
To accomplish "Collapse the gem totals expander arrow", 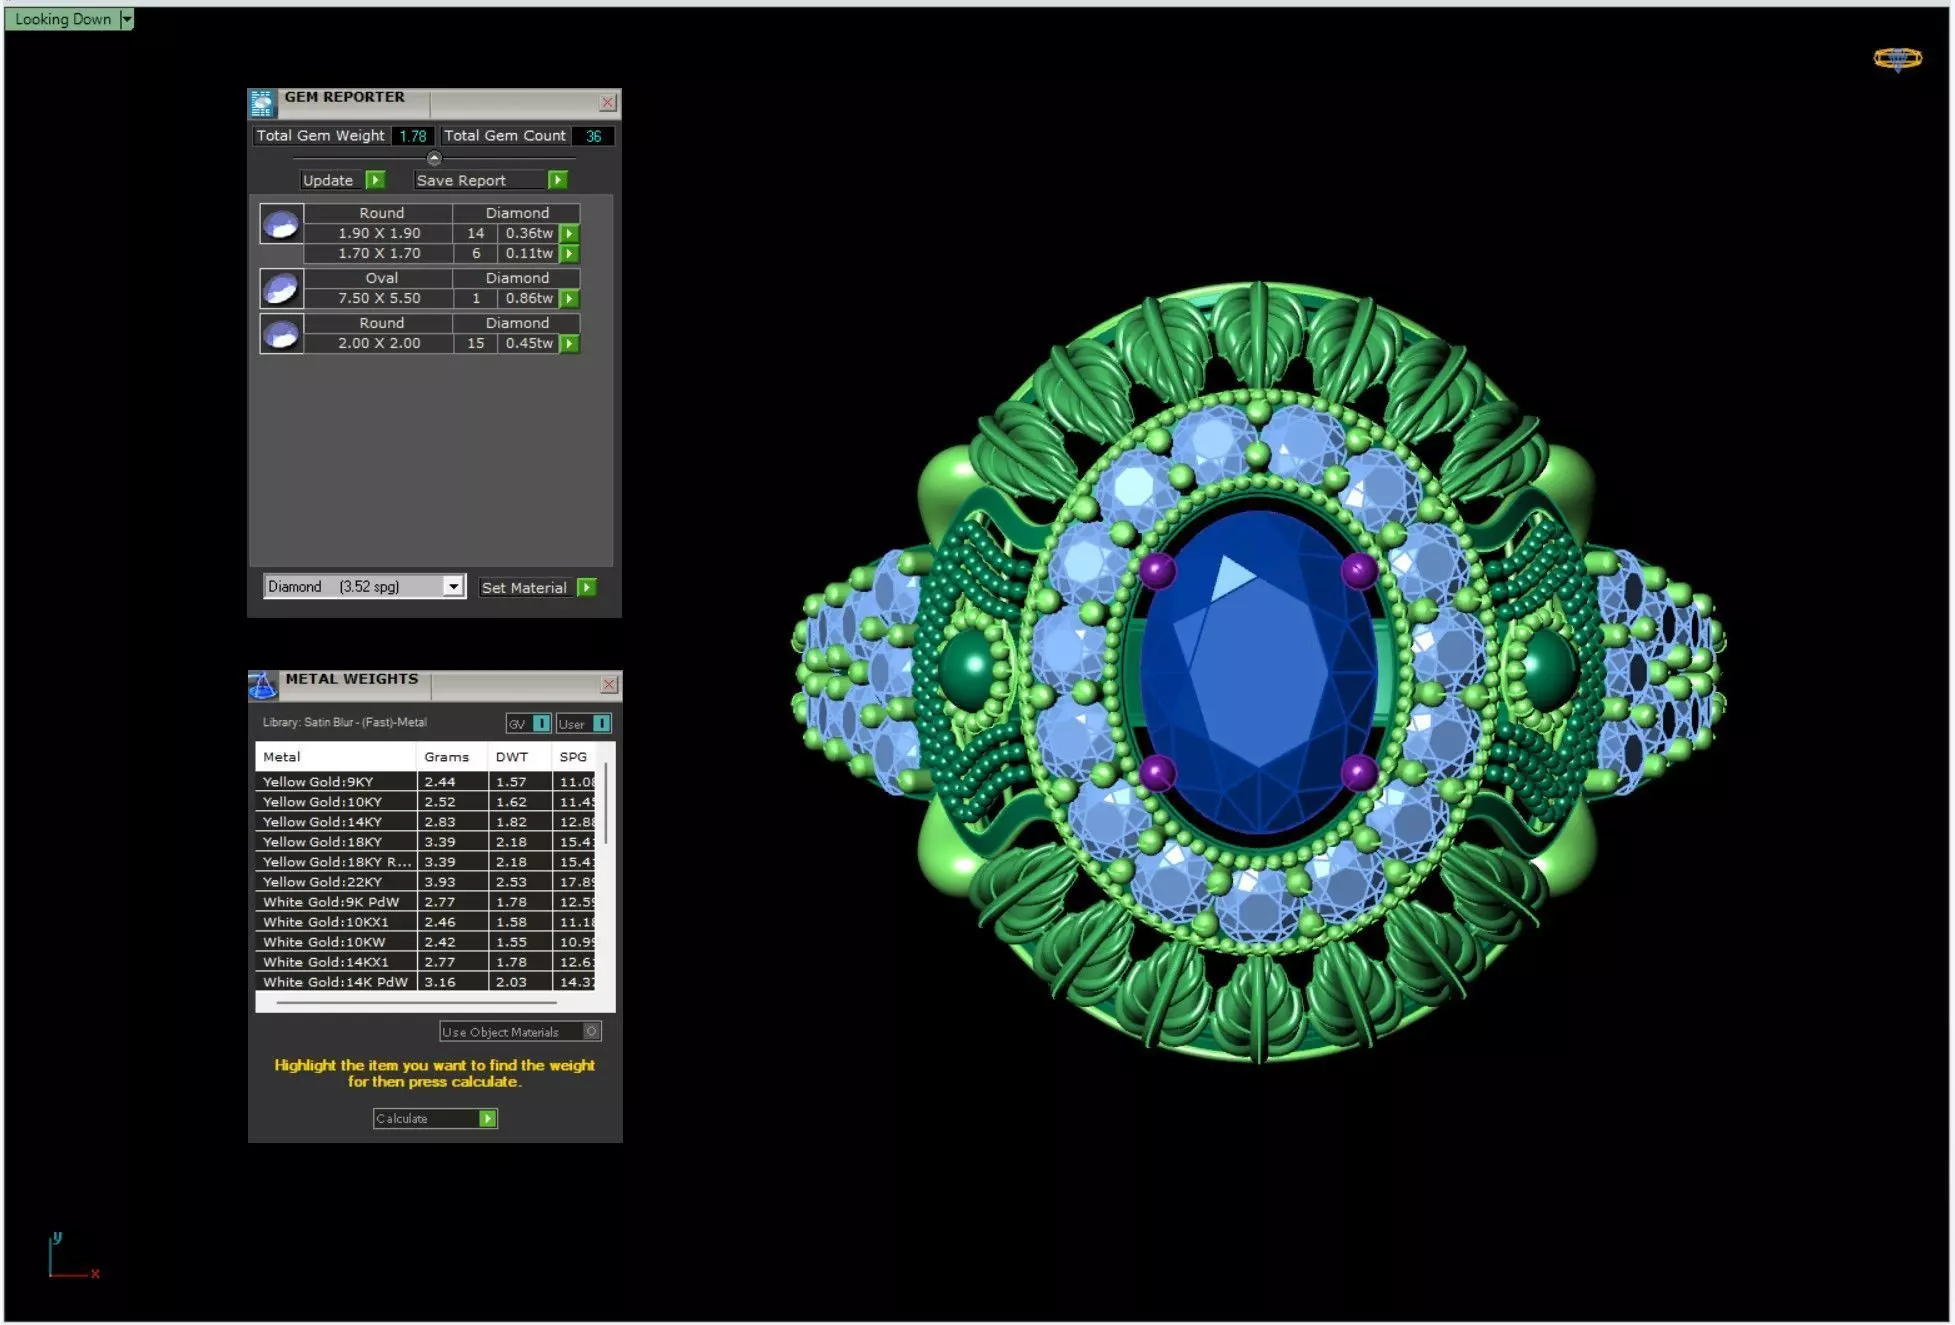I will (x=434, y=158).
